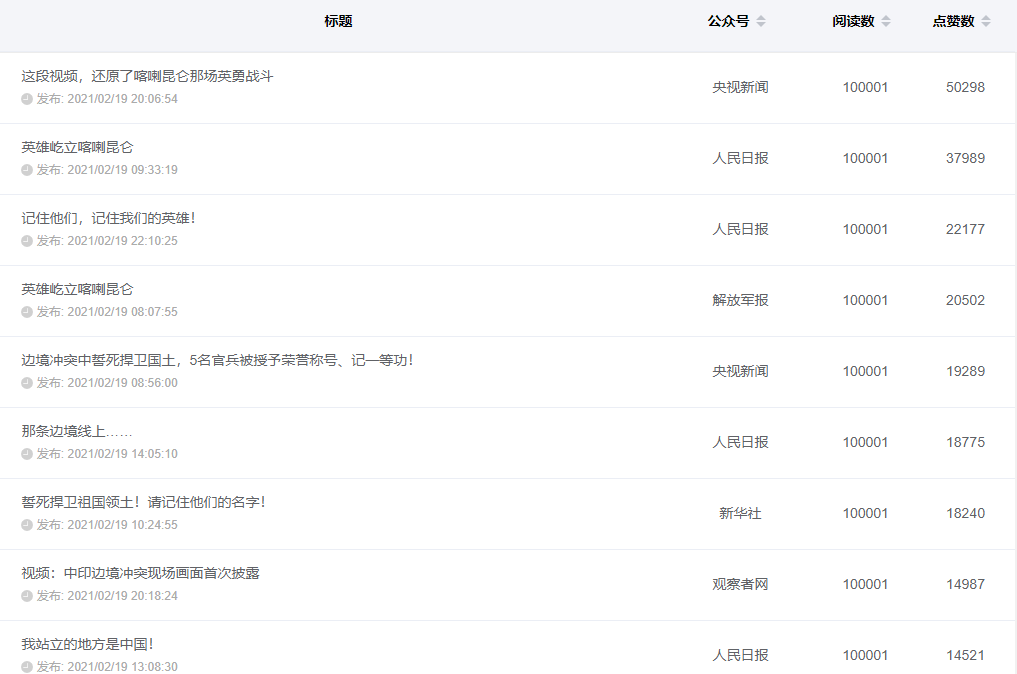Open 人民日报's article 英雄屹立喀喇昆仑
The width and height of the screenshot is (1017, 674).
tap(77, 147)
